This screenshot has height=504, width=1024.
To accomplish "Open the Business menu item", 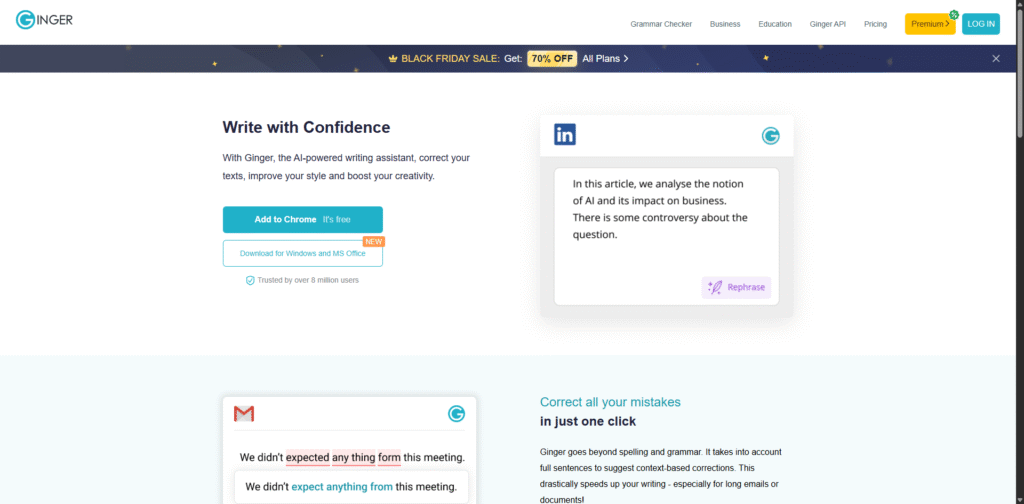I will [x=725, y=24].
